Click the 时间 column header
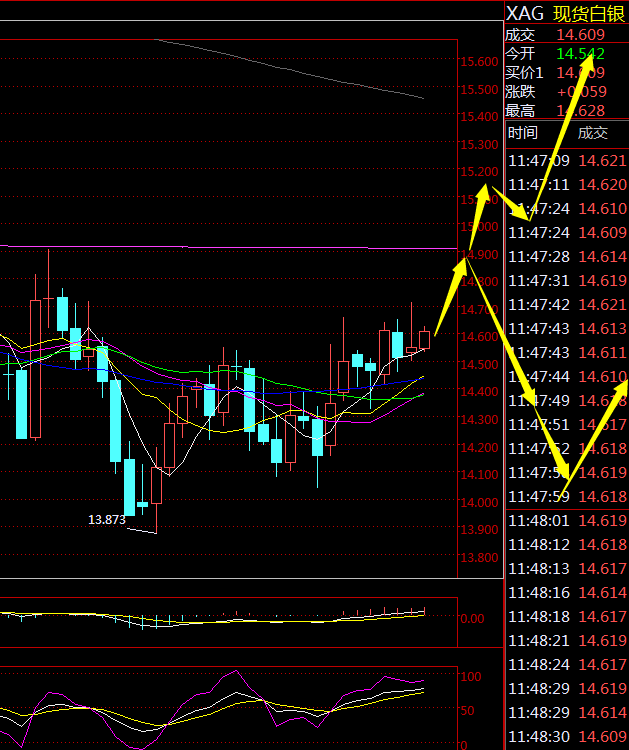Viewport: 629px width, 750px height. (523, 132)
